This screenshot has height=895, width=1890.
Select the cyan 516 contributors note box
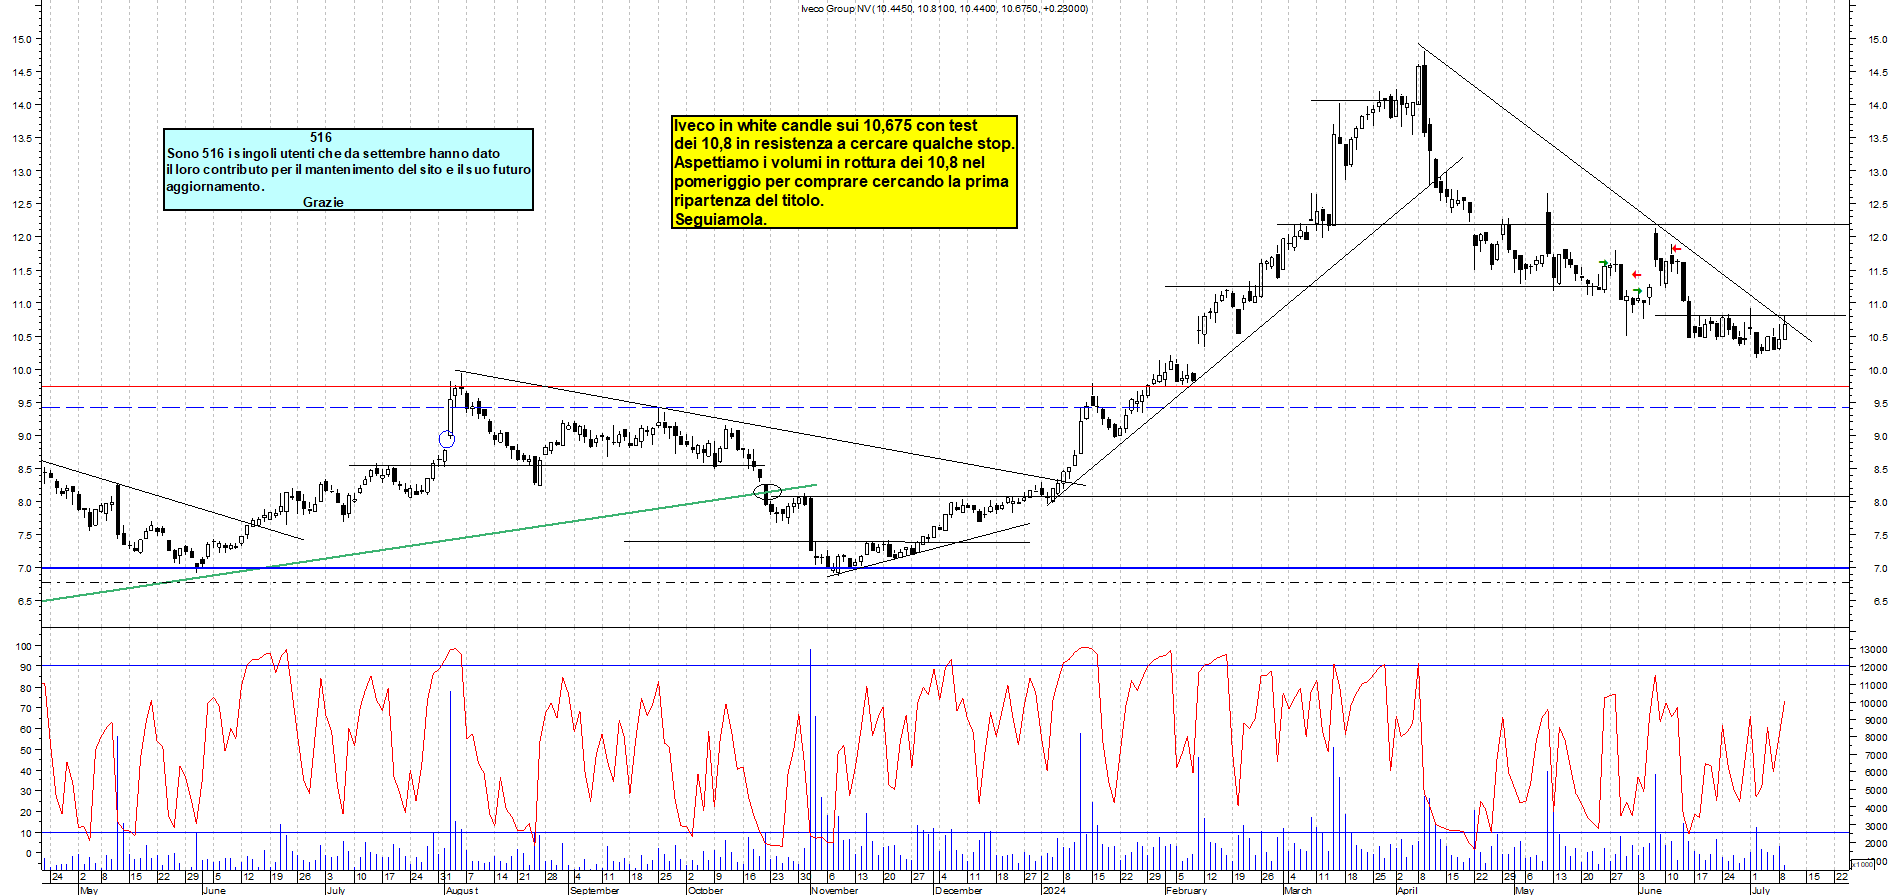point(348,169)
